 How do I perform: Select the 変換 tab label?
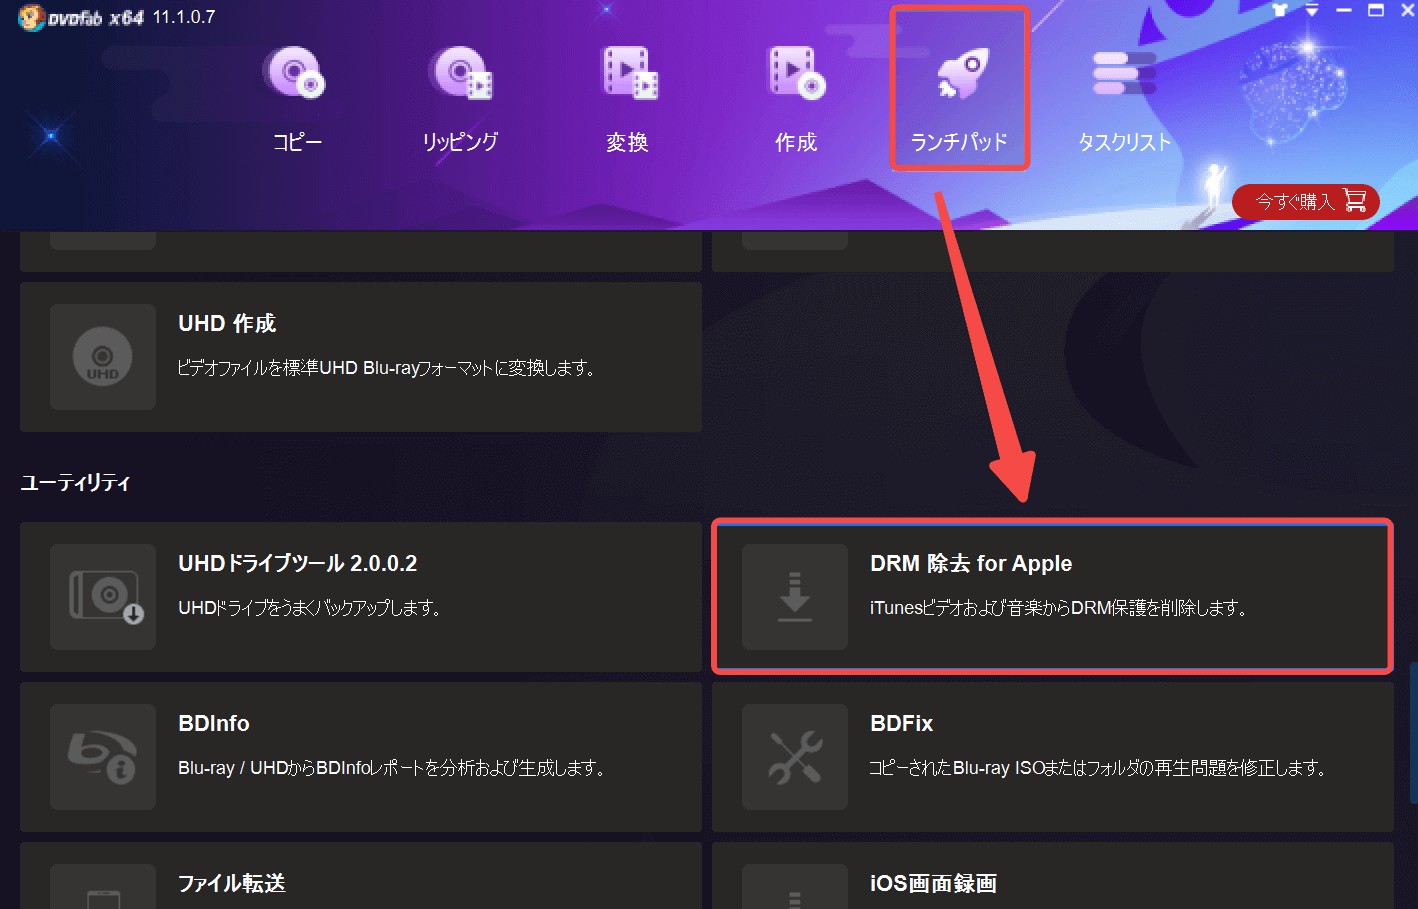point(627,142)
